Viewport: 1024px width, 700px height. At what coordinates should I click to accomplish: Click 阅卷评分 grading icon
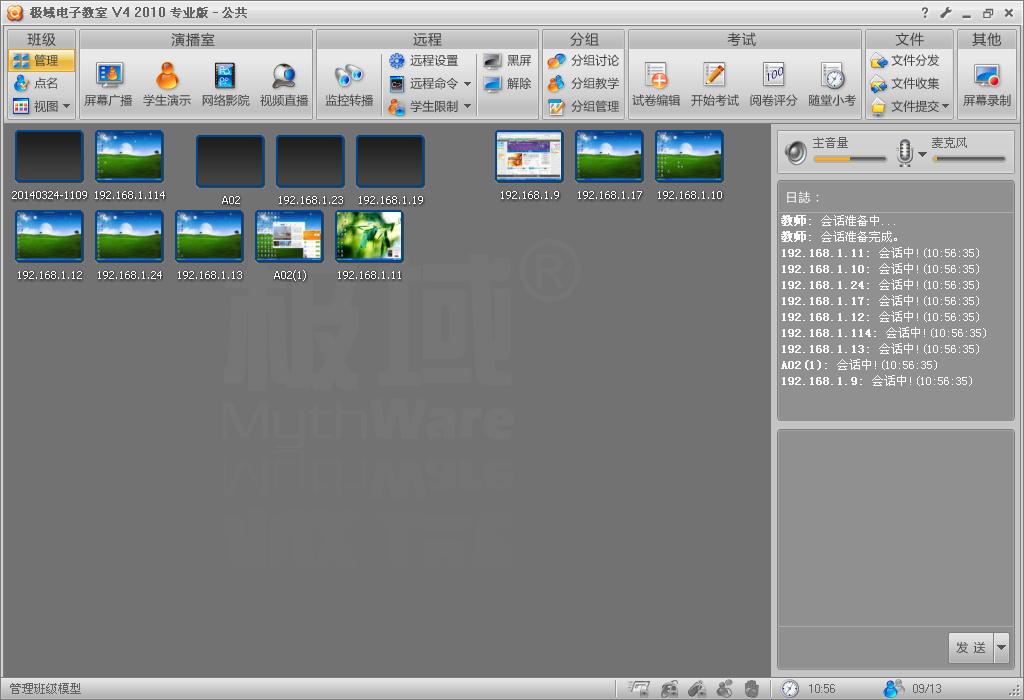tap(773, 84)
